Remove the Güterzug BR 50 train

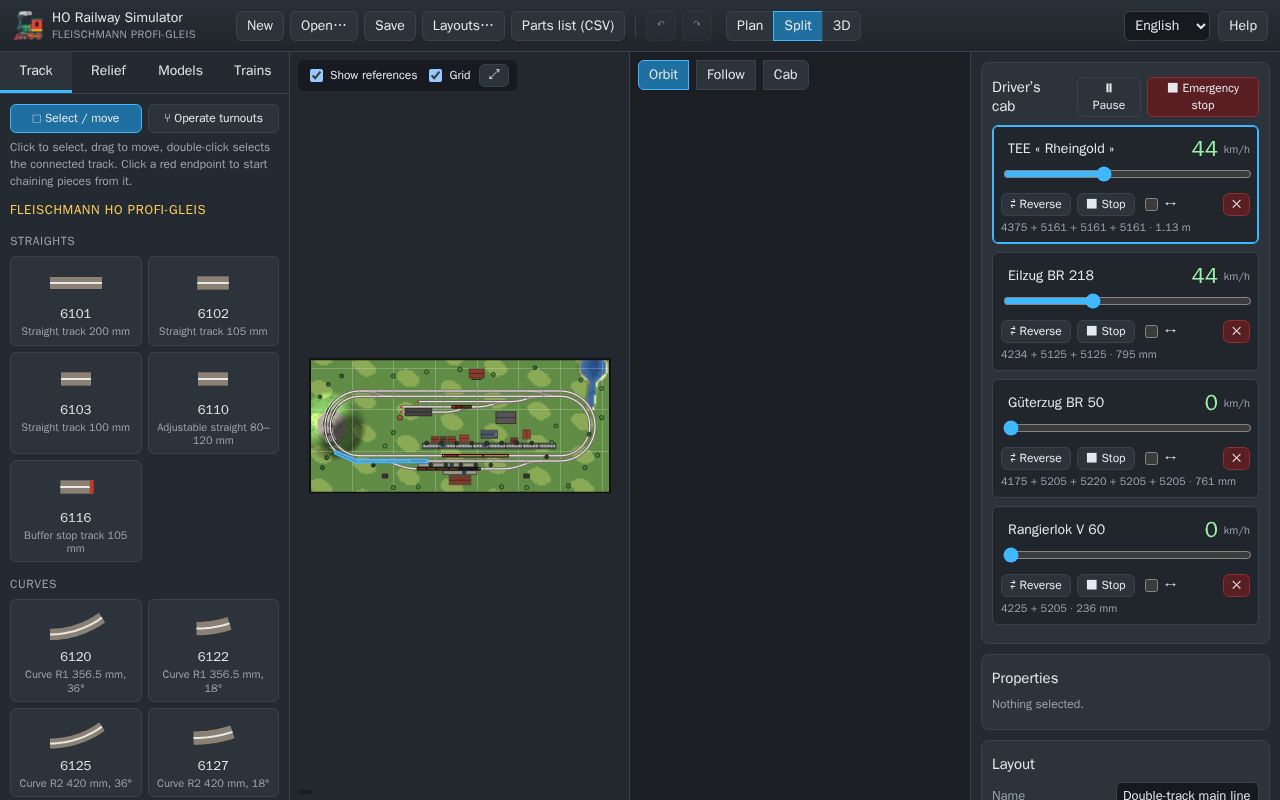pyautogui.click(x=1236, y=458)
